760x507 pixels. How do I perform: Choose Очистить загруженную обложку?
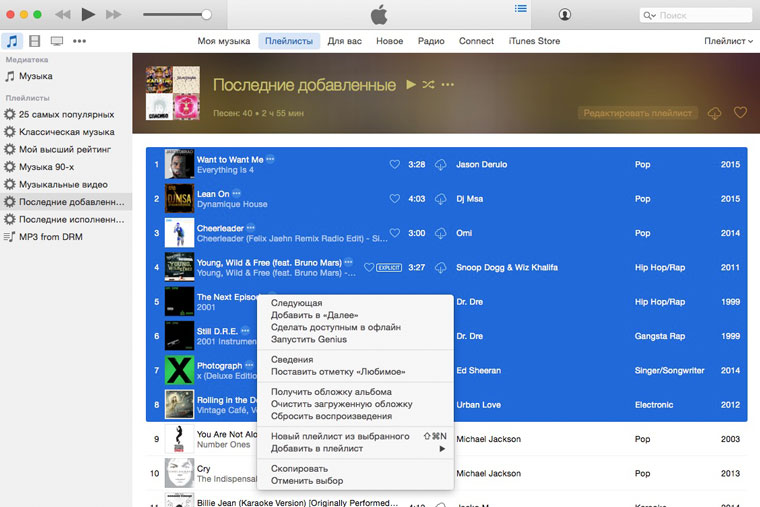(355, 404)
